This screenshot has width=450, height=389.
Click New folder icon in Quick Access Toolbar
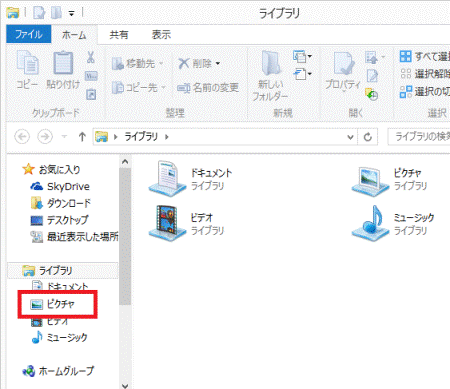(56, 13)
